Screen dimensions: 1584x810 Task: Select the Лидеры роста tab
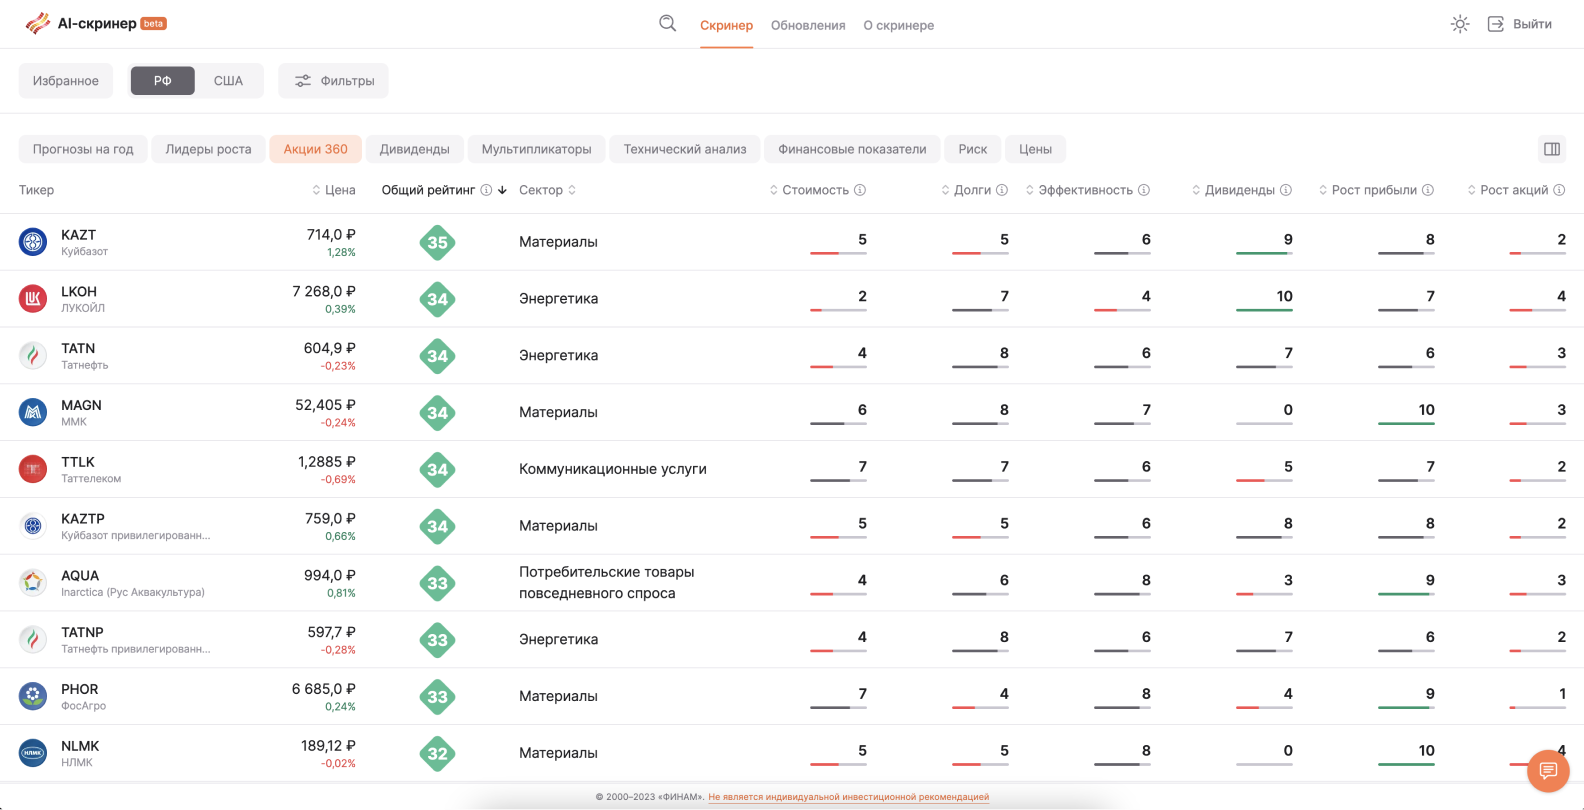point(208,149)
